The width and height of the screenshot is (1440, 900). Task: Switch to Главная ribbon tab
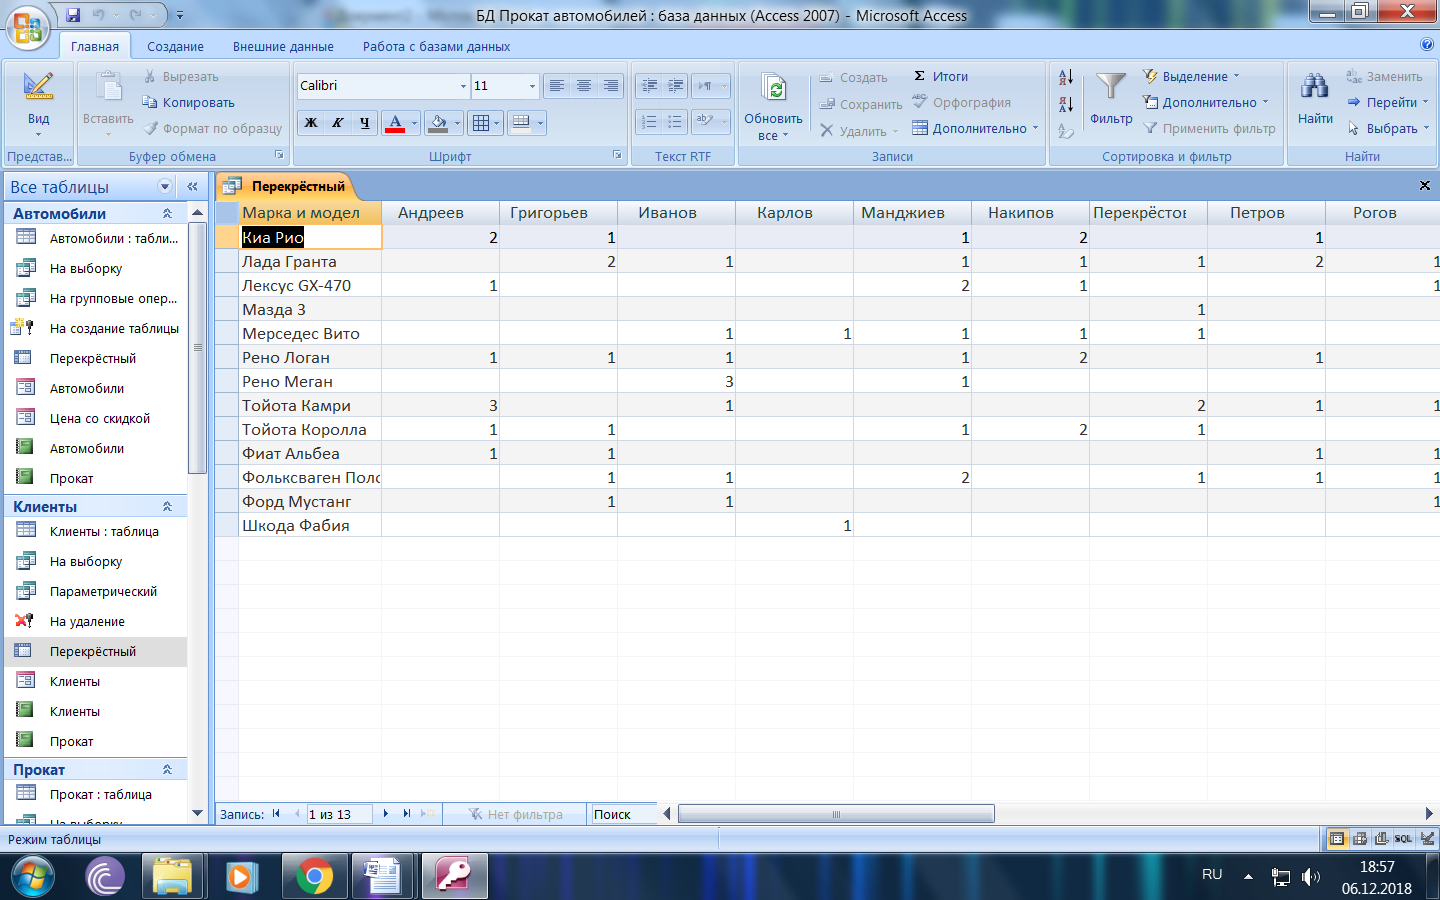click(95, 46)
